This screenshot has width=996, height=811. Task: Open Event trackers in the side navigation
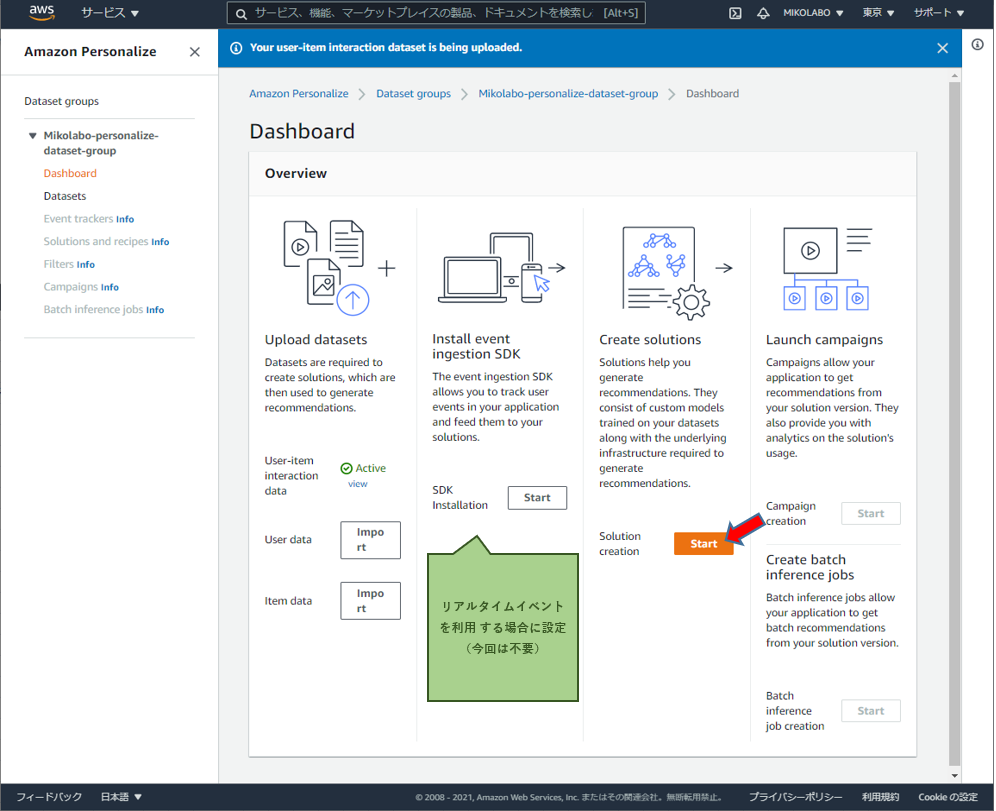(x=79, y=219)
